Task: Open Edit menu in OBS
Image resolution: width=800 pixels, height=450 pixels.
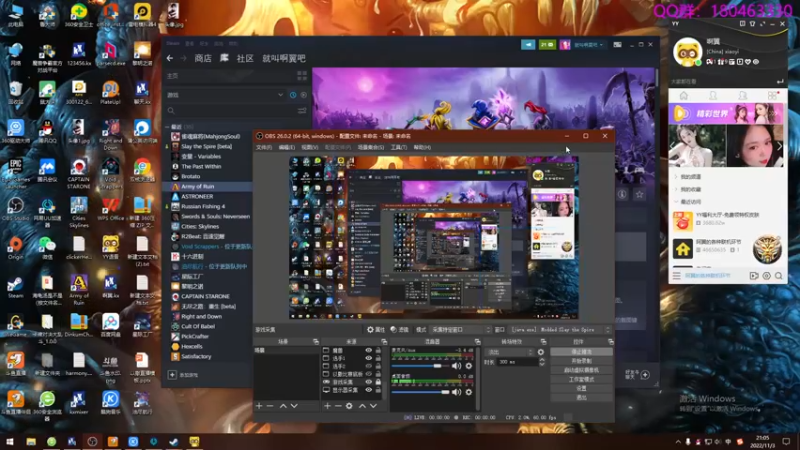Action: click(x=287, y=147)
